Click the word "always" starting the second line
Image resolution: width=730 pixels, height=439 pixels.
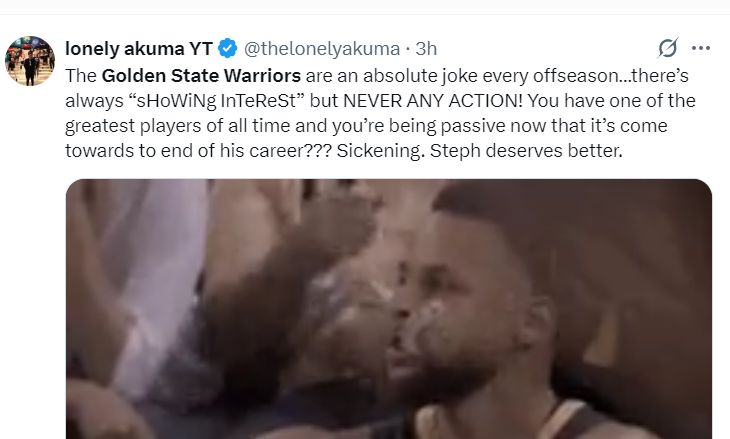91,100
